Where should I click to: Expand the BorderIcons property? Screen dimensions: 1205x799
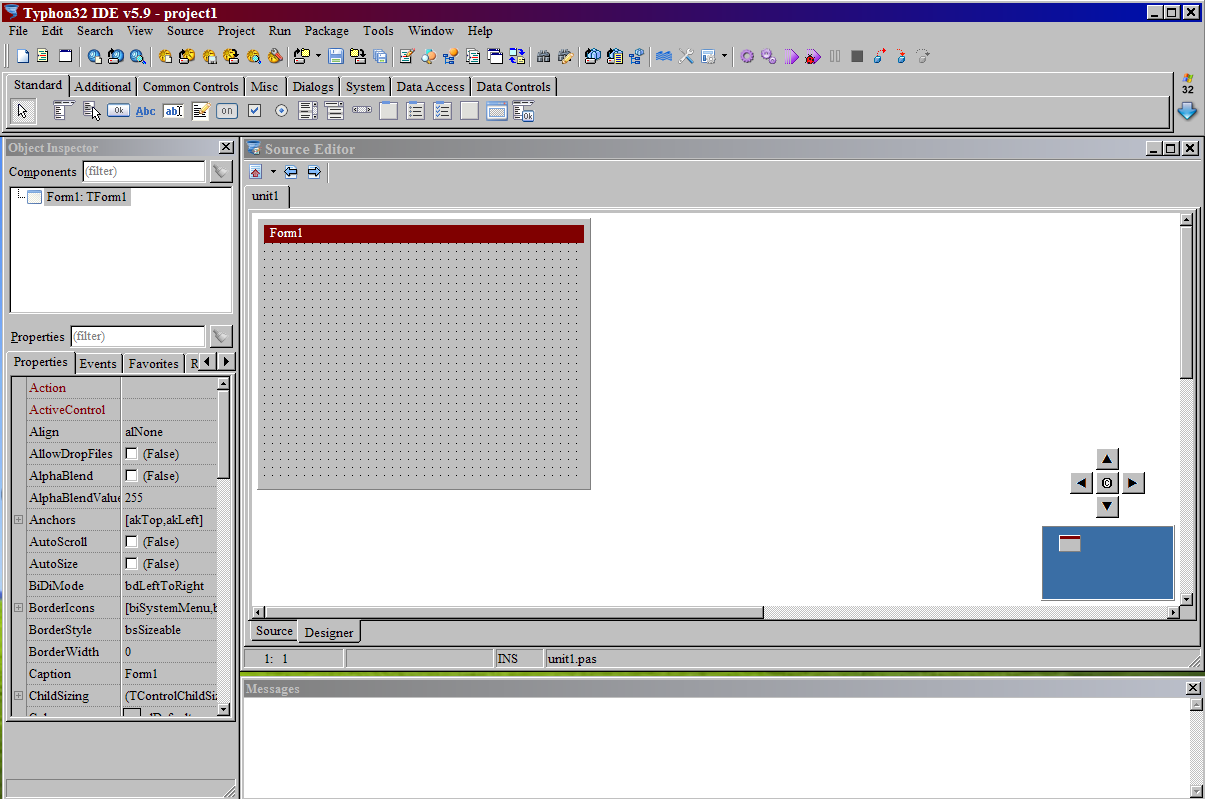tap(18, 608)
